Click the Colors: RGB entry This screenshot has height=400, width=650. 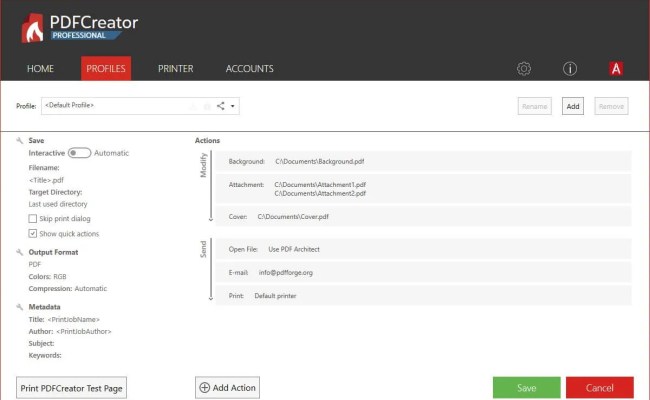pos(47,276)
